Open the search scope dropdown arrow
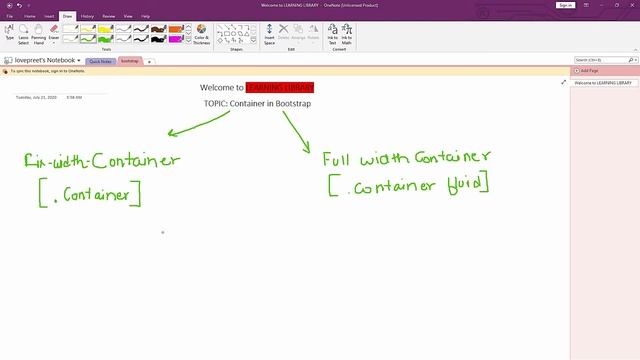The height and width of the screenshot is (360, 640). (x=636, y=60)
